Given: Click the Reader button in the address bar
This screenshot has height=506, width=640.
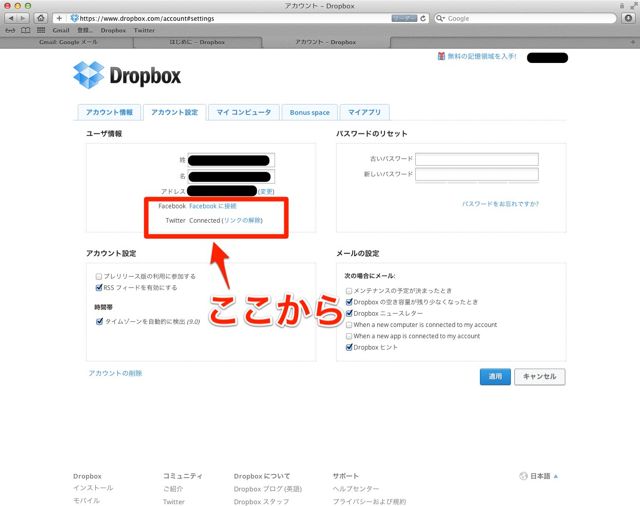Looking at the screenshot, I should (x=404, y=18).
